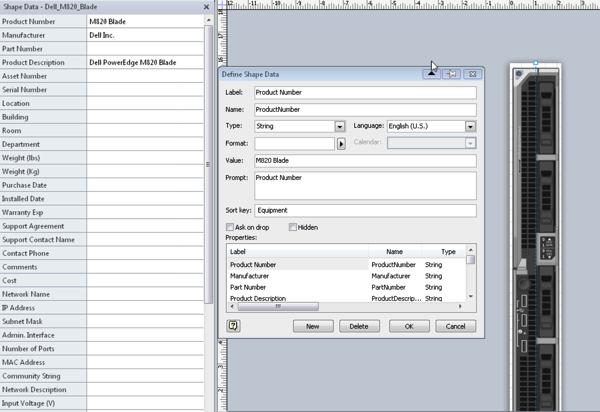Select Part Number row in Properties list
Screen dimensions: 600x412
[x=346, y=287]
